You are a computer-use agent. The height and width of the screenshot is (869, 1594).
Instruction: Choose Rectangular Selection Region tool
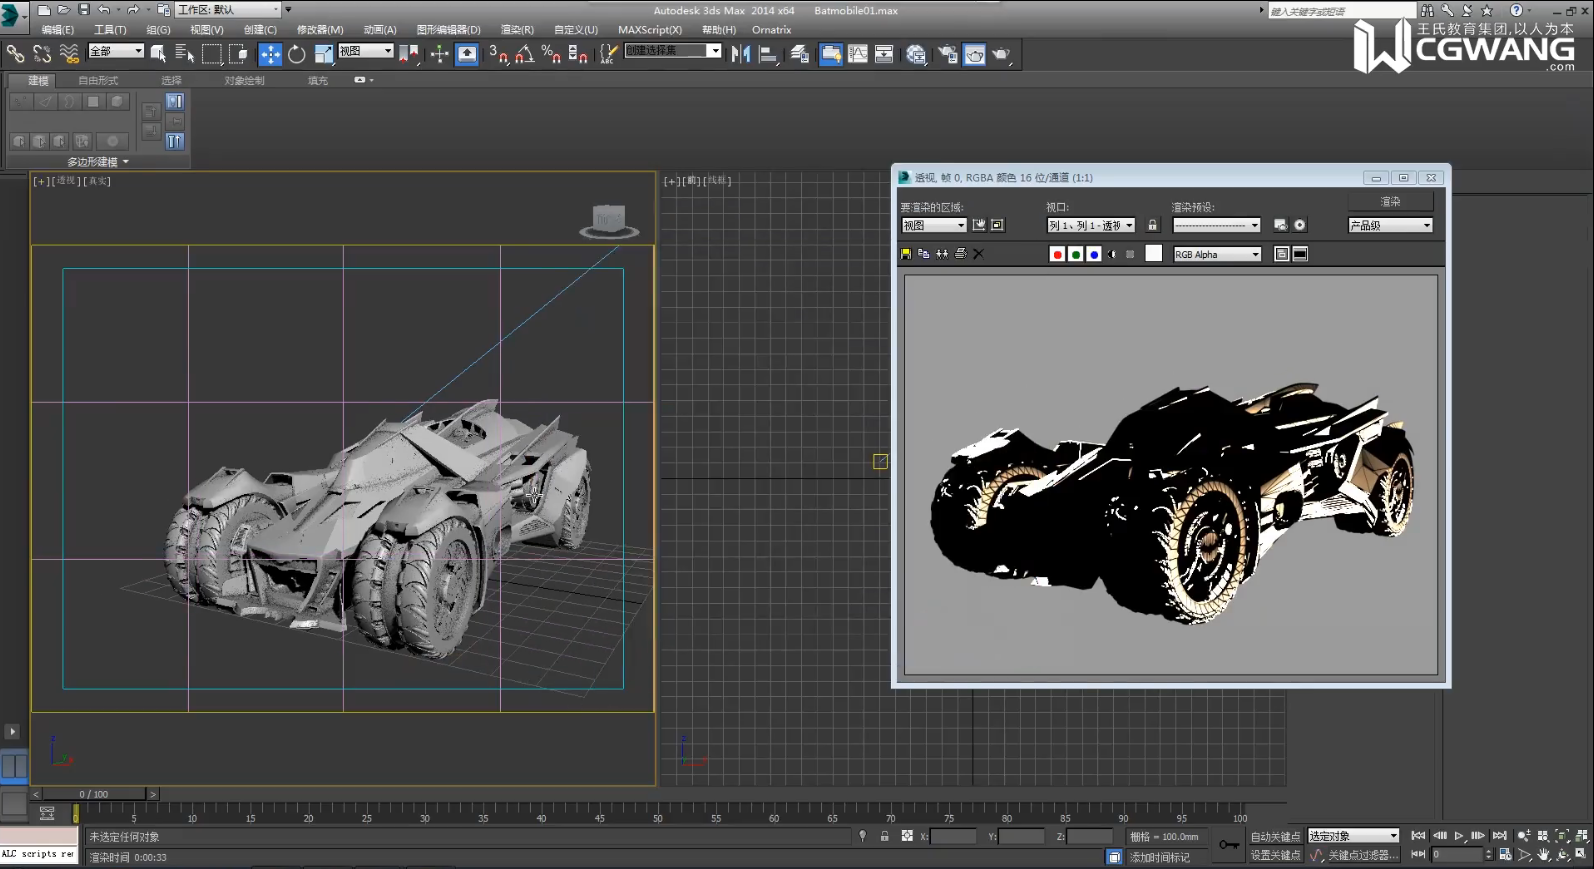tap(212, 54)
